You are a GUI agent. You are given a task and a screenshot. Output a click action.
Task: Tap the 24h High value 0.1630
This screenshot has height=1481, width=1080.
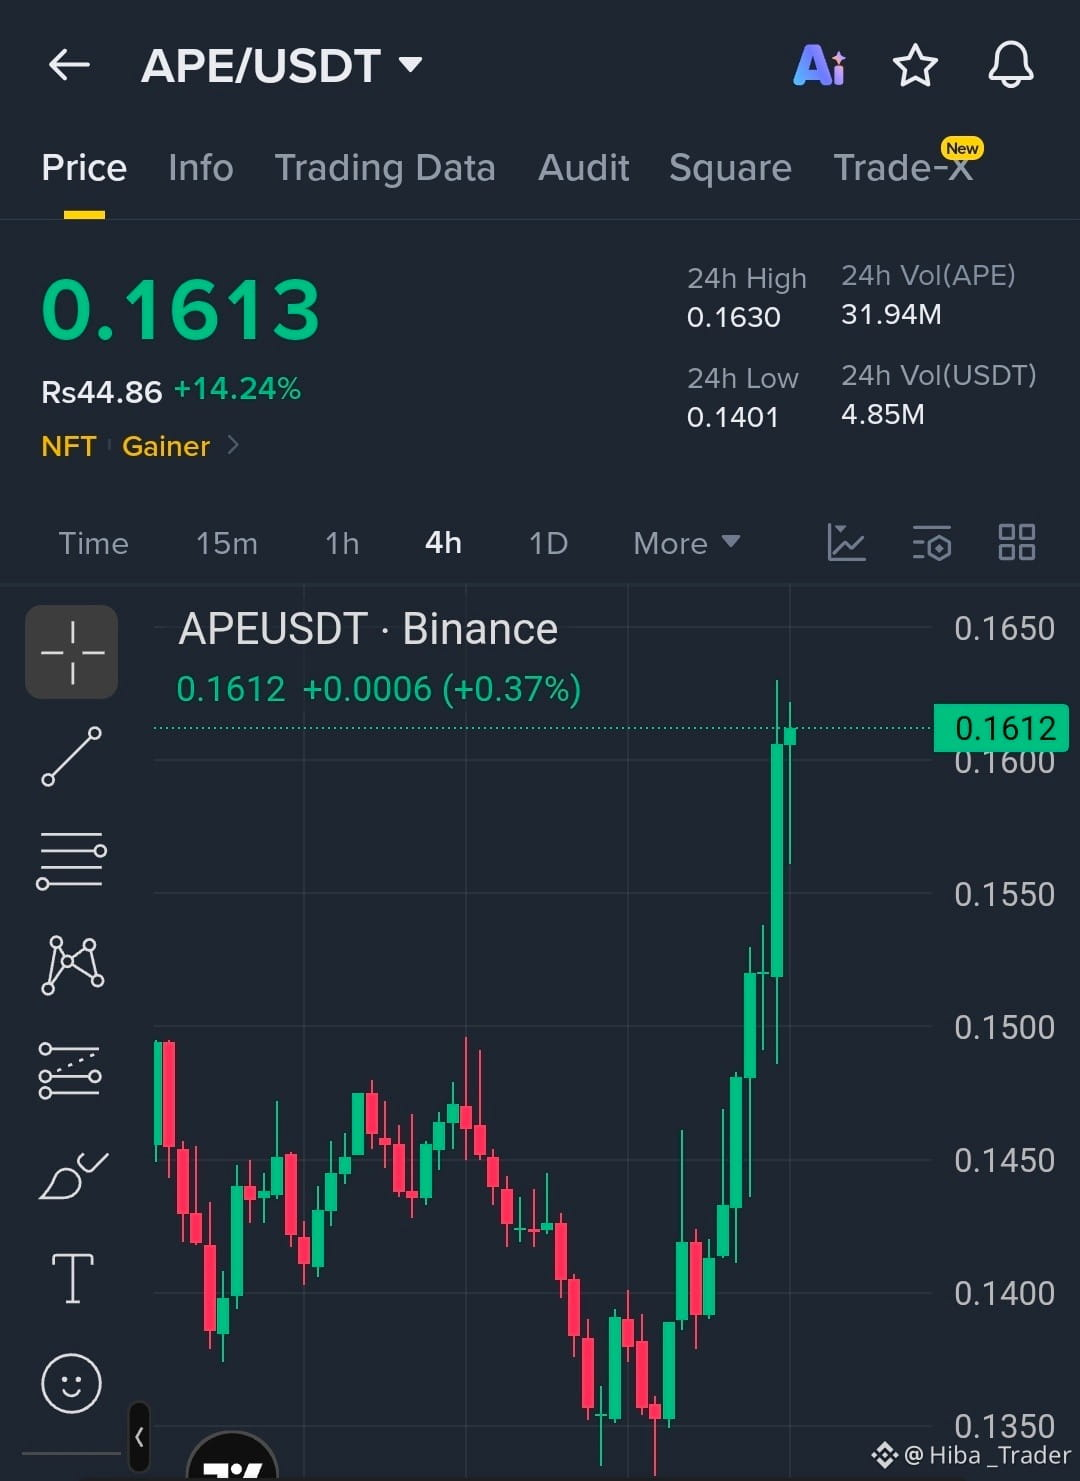tap(733, 317)
